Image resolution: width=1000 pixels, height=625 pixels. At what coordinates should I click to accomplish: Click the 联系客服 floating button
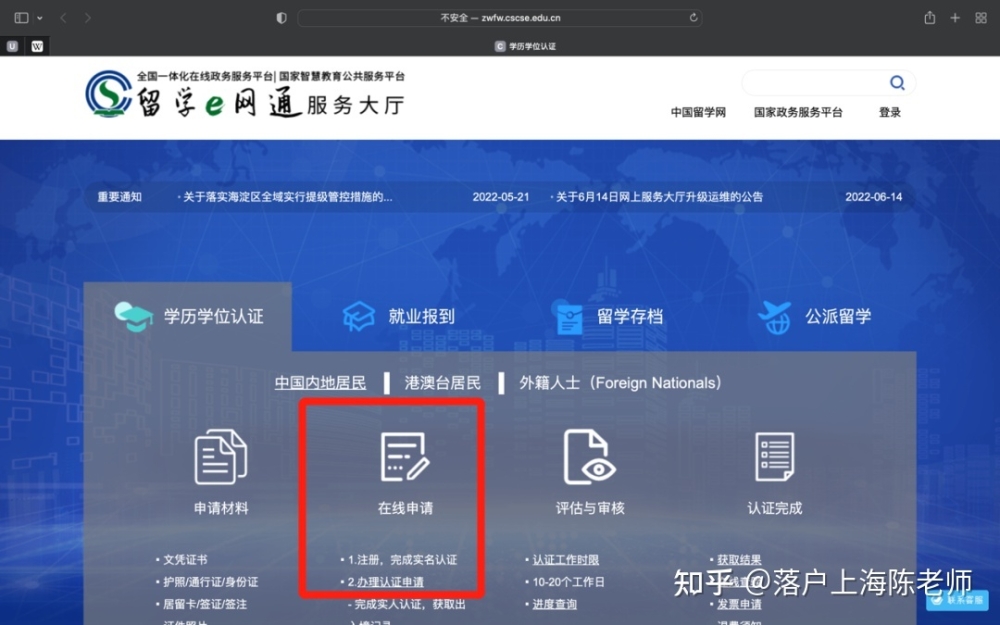pyautogui.click(x=957, y=600)
